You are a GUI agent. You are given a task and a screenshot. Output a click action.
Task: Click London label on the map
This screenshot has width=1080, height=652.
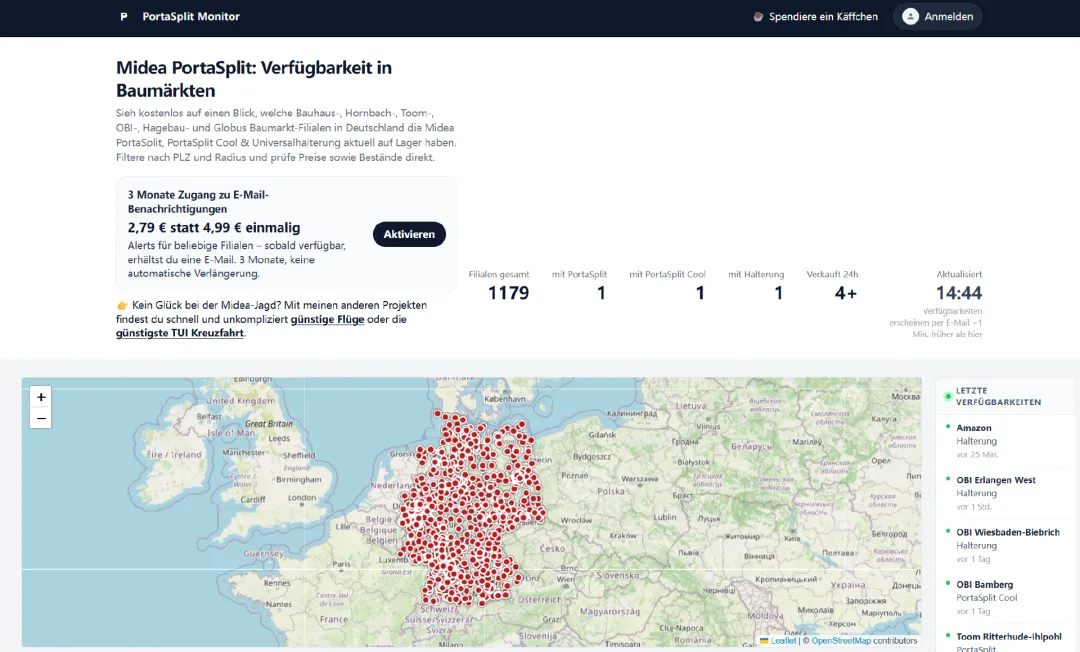302,497
